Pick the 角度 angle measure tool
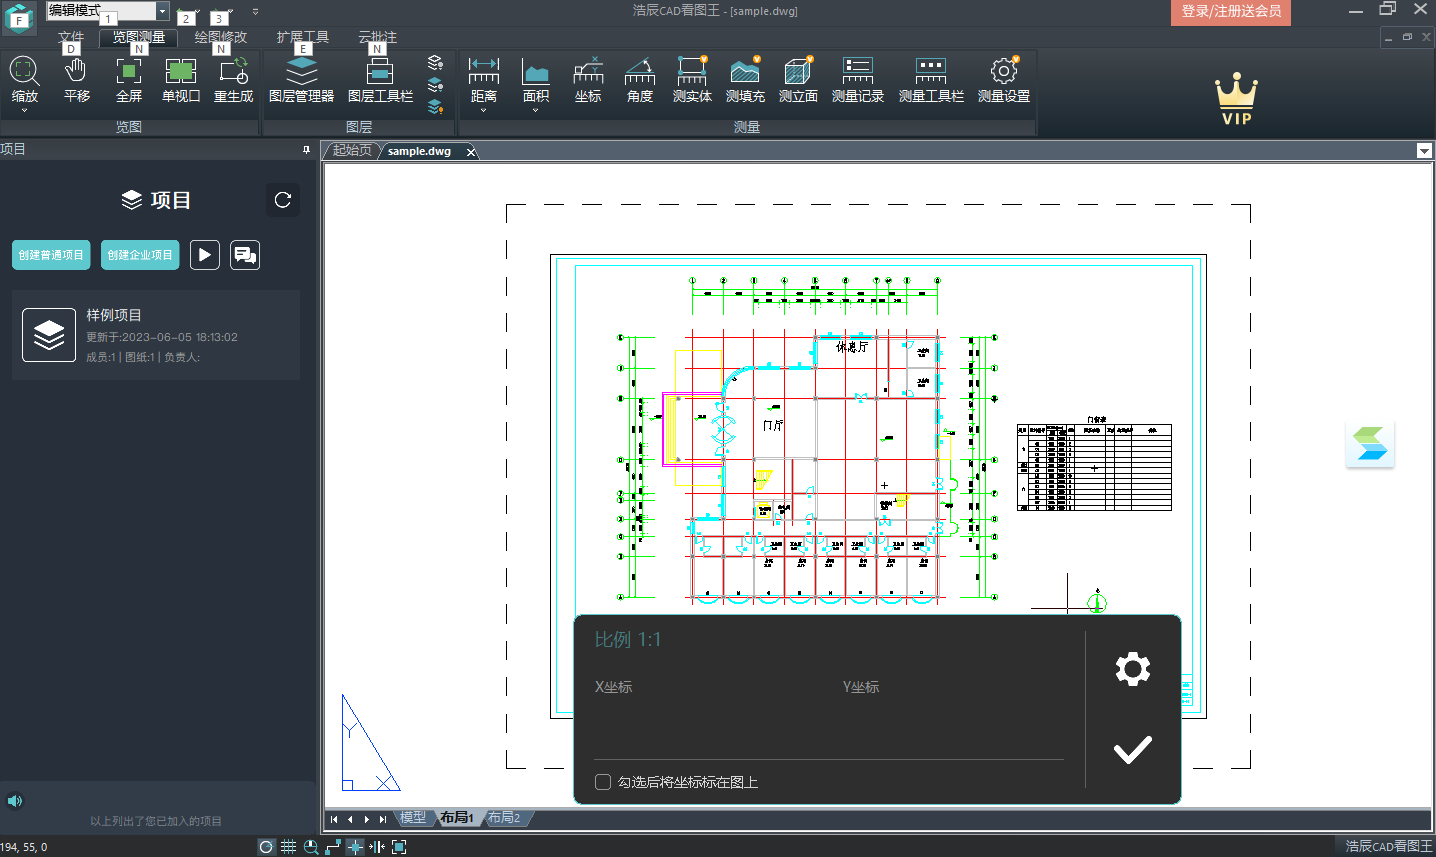Screen dimensions: 1436x857 [640, 80]
